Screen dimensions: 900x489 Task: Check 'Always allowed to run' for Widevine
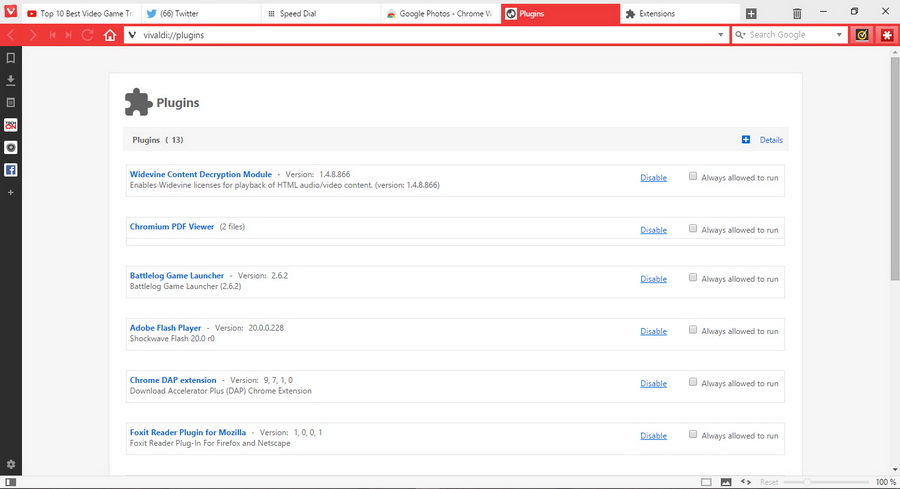693,176
